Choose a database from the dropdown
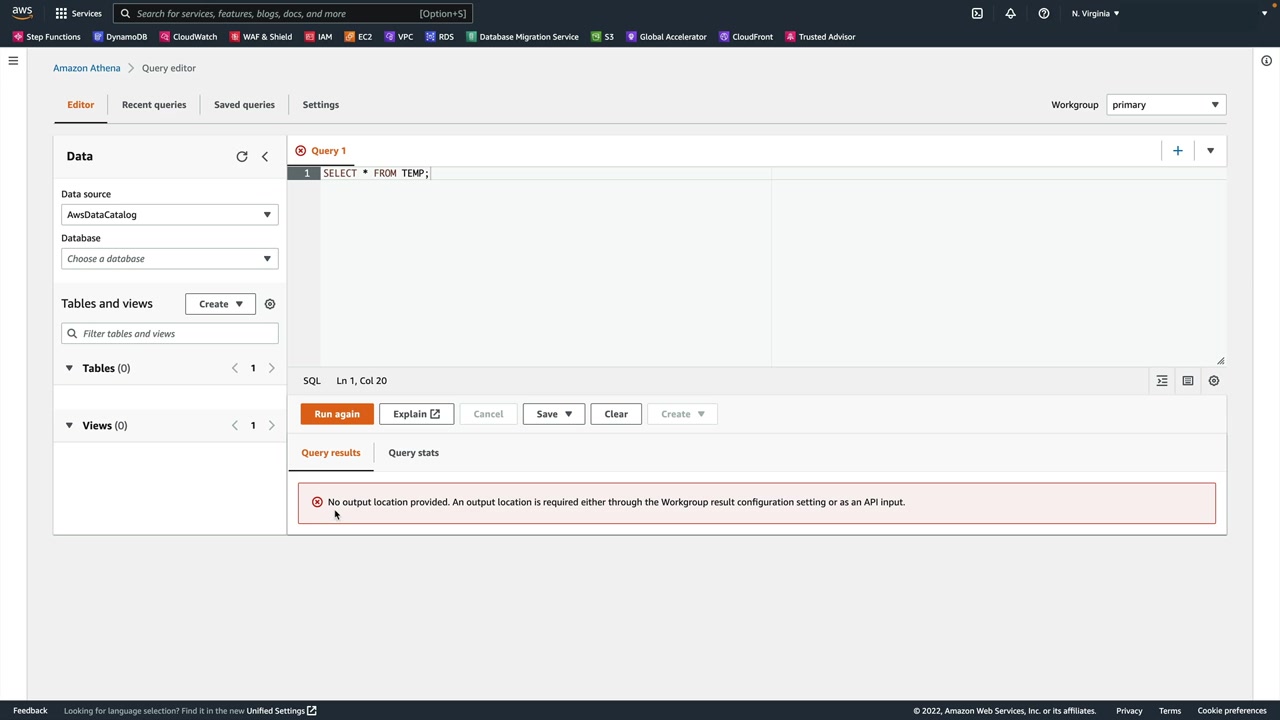The width and height of the screenshot is (1280, 720). click(169, 259)
